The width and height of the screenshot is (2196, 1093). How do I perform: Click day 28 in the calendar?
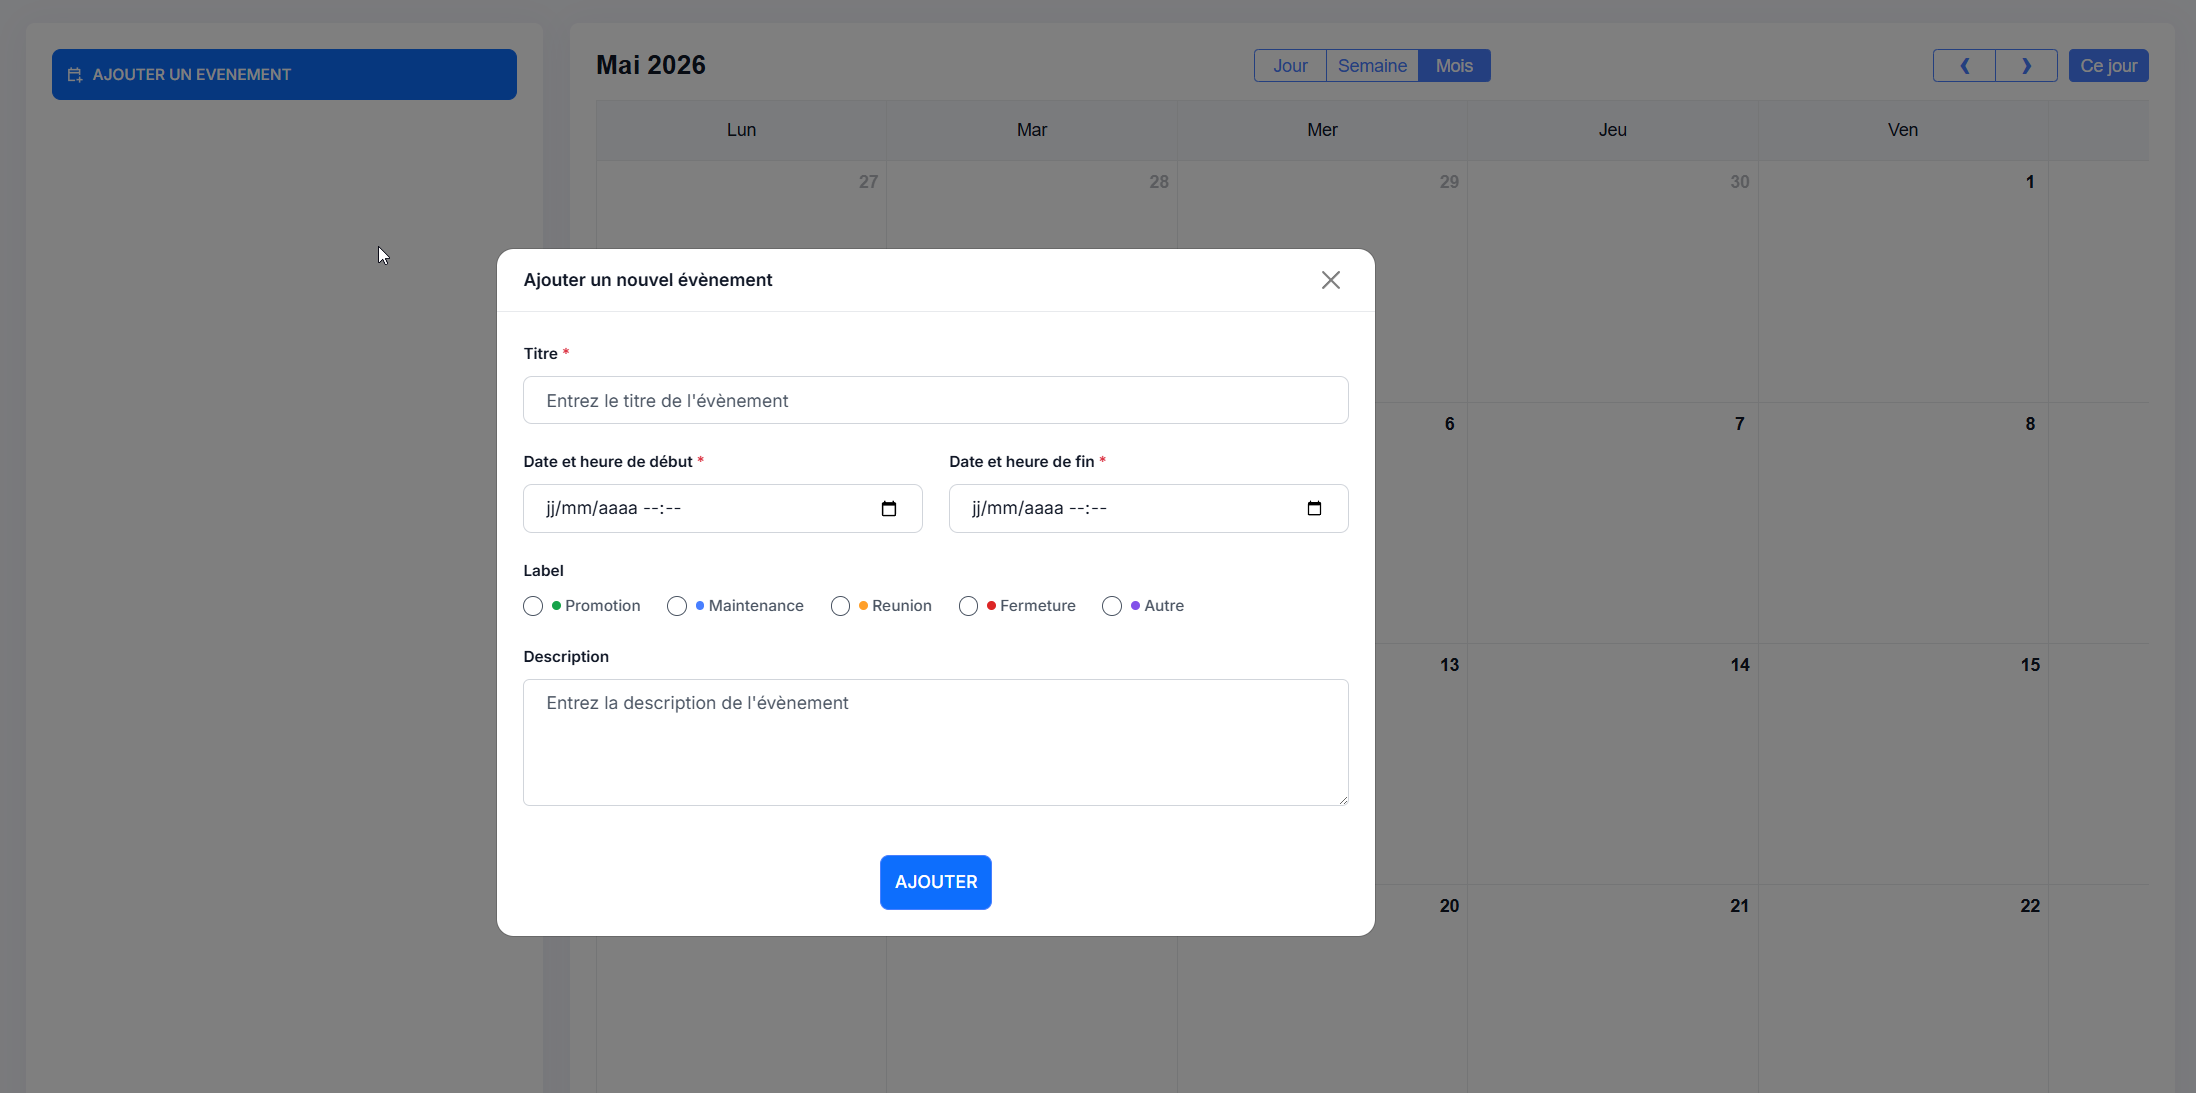pos(1159,182)
